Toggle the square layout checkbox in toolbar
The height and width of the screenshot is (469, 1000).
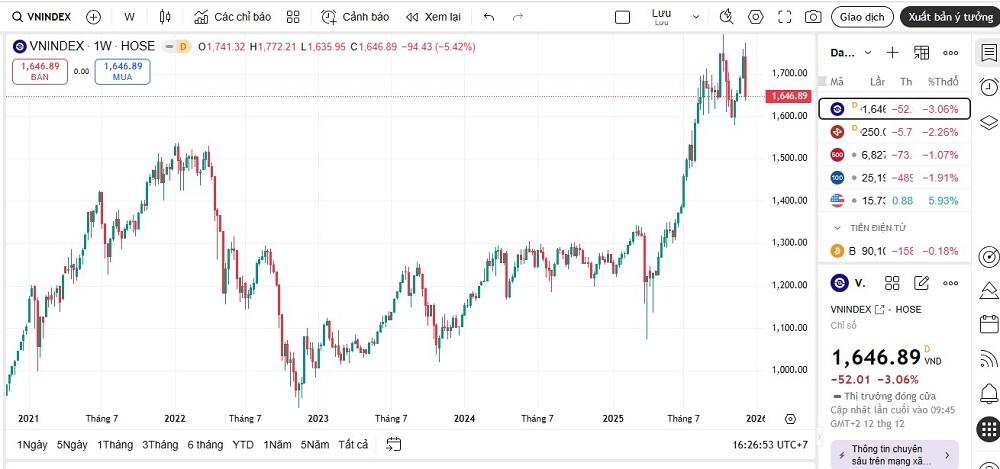click(622, 17)
